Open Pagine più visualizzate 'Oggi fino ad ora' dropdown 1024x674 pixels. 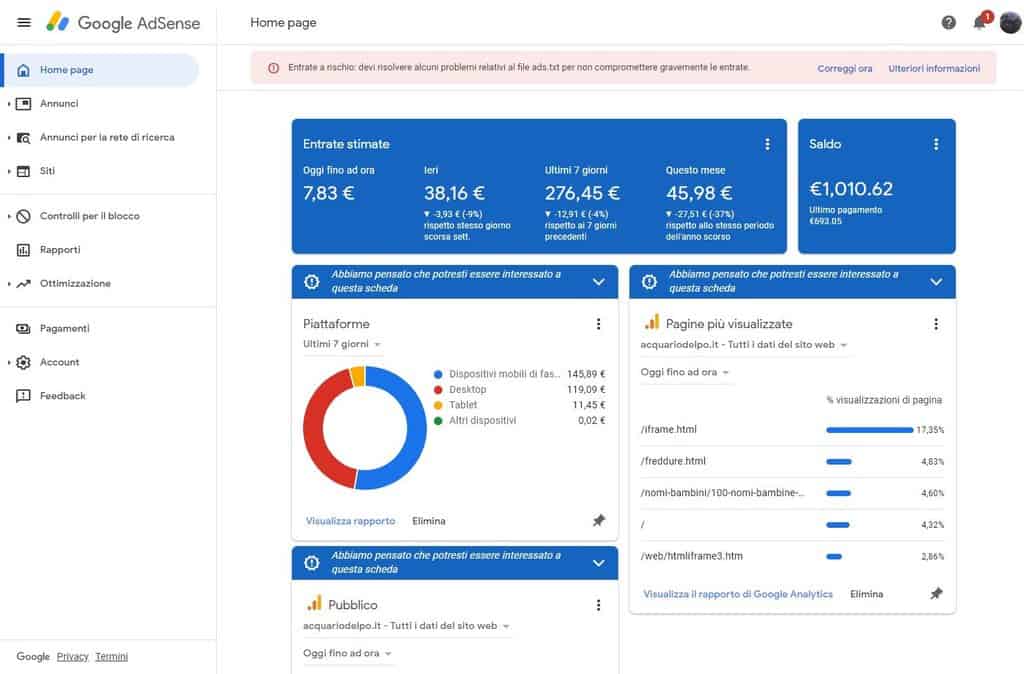684,372
